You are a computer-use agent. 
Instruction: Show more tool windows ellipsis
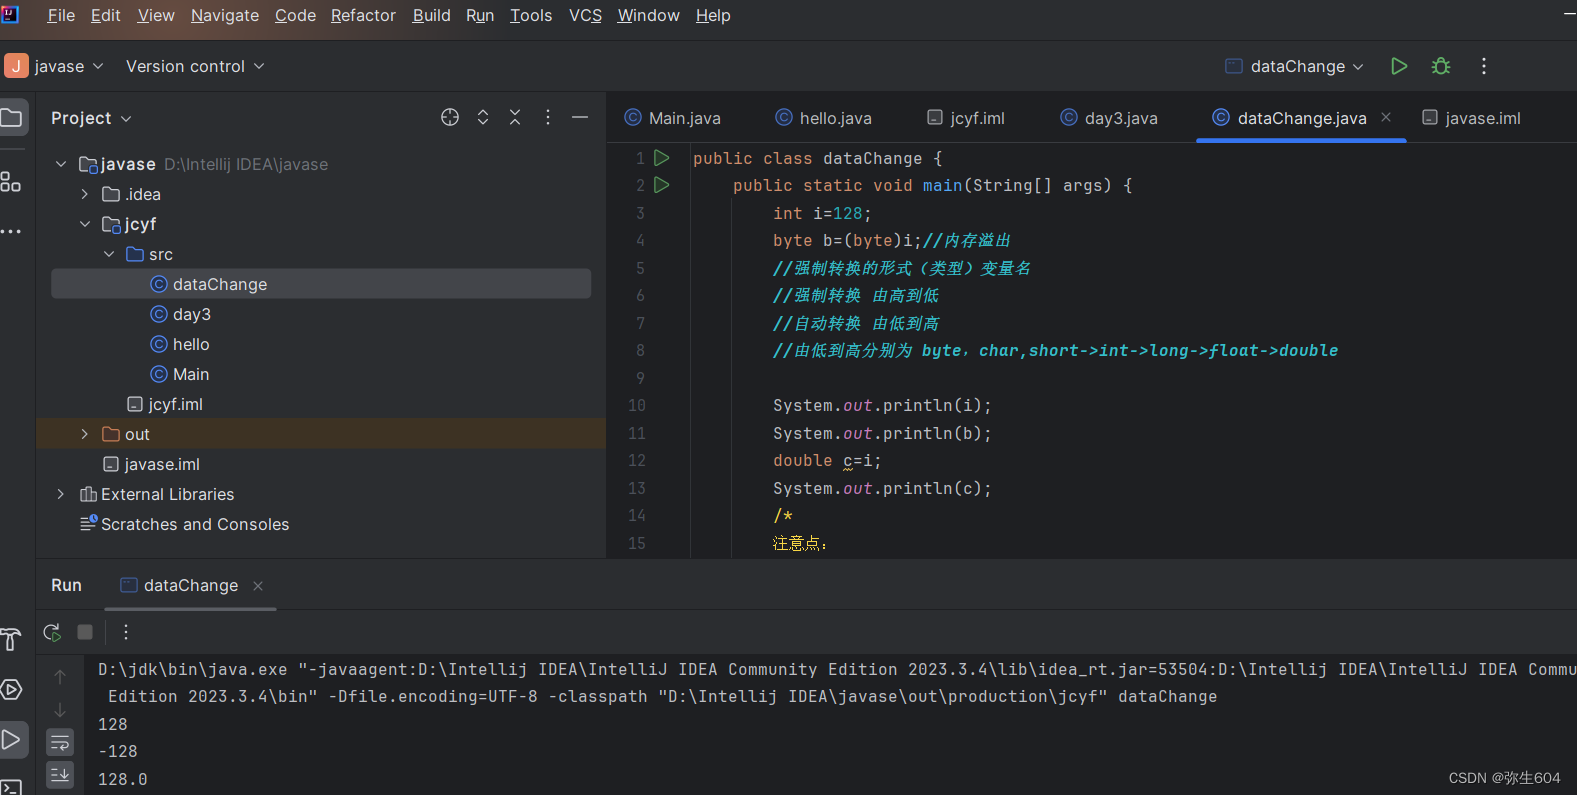pyautogui.click(x=11, y=231)
